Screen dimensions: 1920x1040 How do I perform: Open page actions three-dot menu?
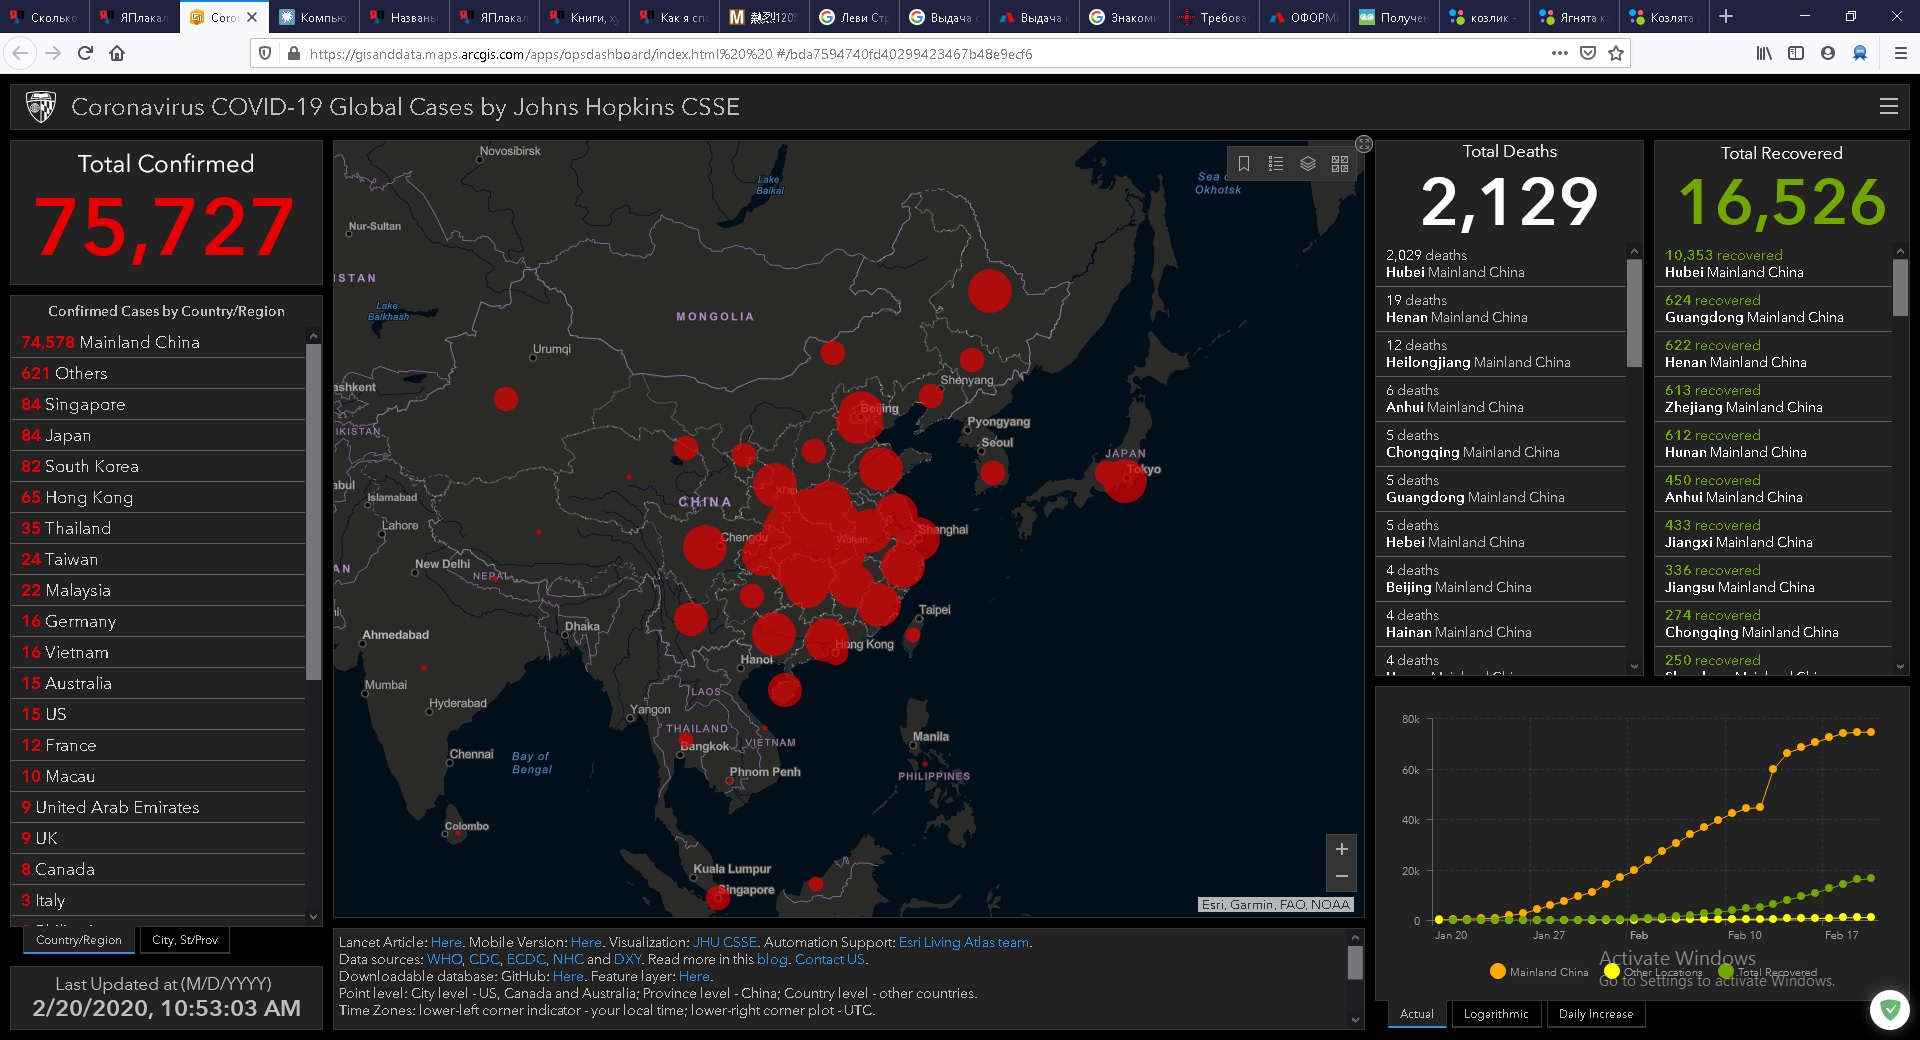pyautogui.click(x=1559, y=53)
